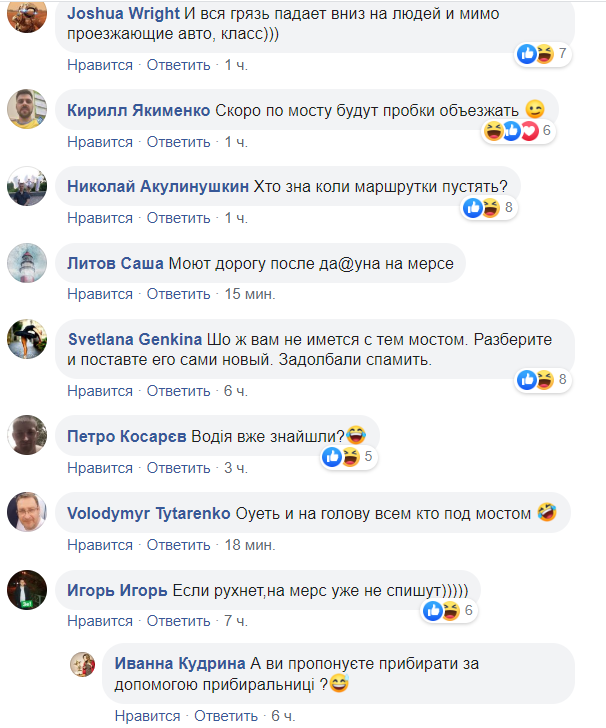
Task: Show reactions on Петро Косарєв's comment
Action: pos(348,457)
